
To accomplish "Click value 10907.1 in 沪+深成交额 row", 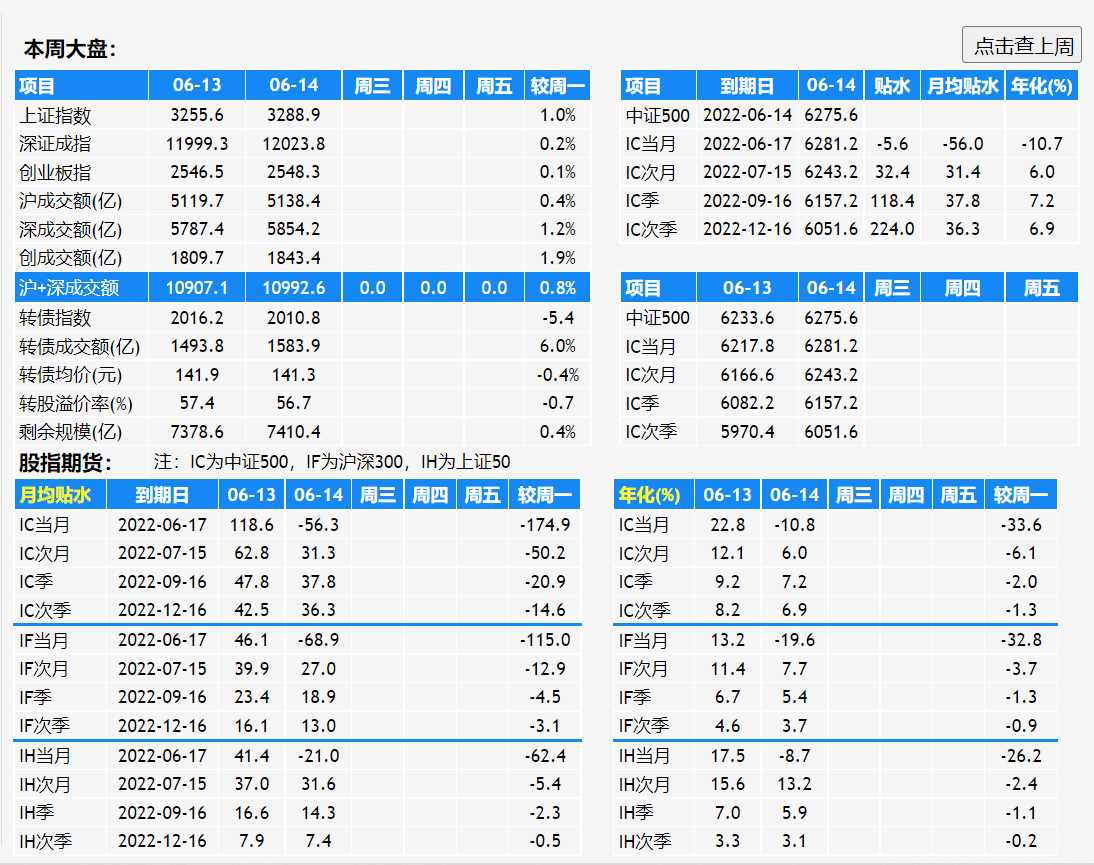I will 197,287.
